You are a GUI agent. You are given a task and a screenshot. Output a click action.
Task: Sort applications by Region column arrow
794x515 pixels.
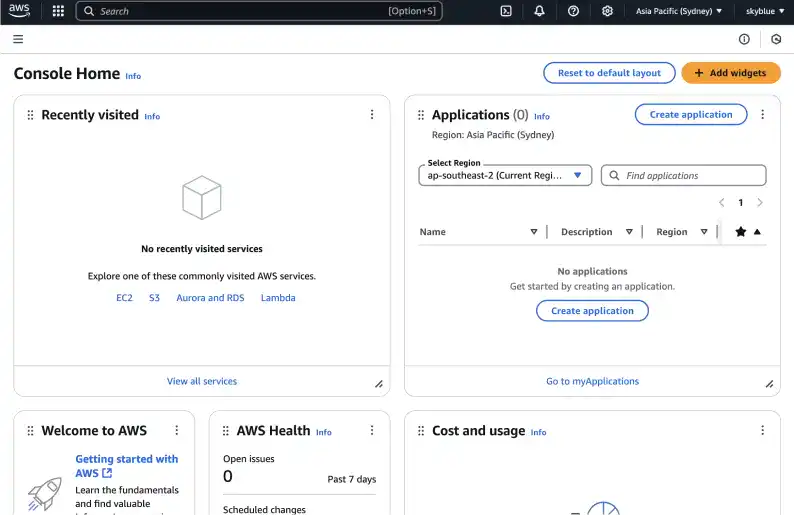click(x=704, y=231)
